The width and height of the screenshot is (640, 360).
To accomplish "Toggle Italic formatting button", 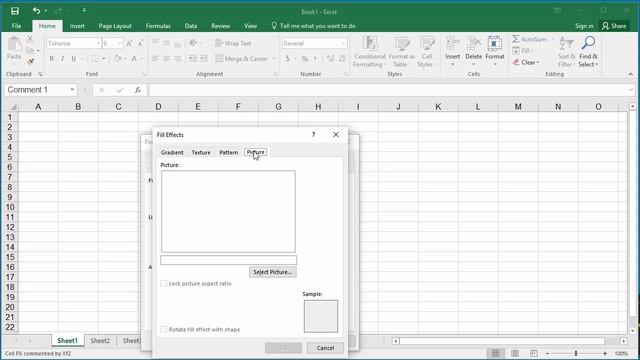I will pos(62,59).
